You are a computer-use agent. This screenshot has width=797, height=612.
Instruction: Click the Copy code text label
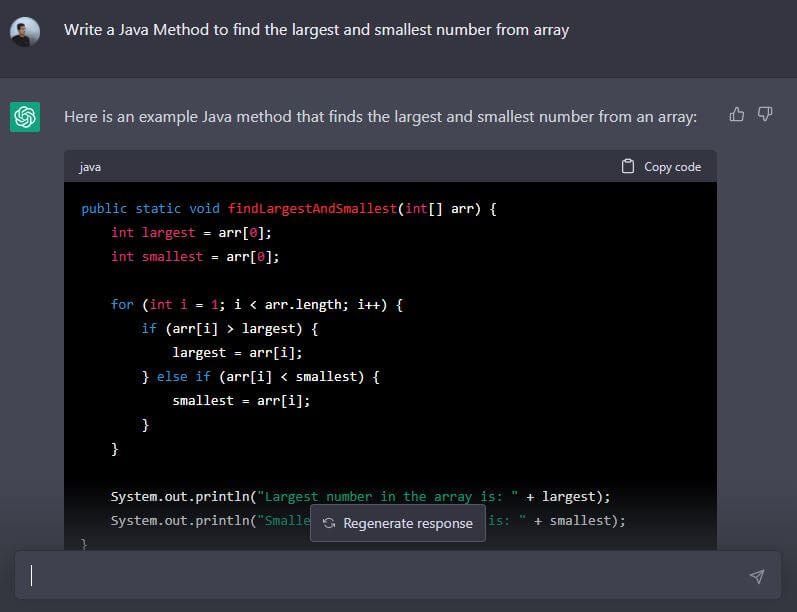tap(672, 167)
